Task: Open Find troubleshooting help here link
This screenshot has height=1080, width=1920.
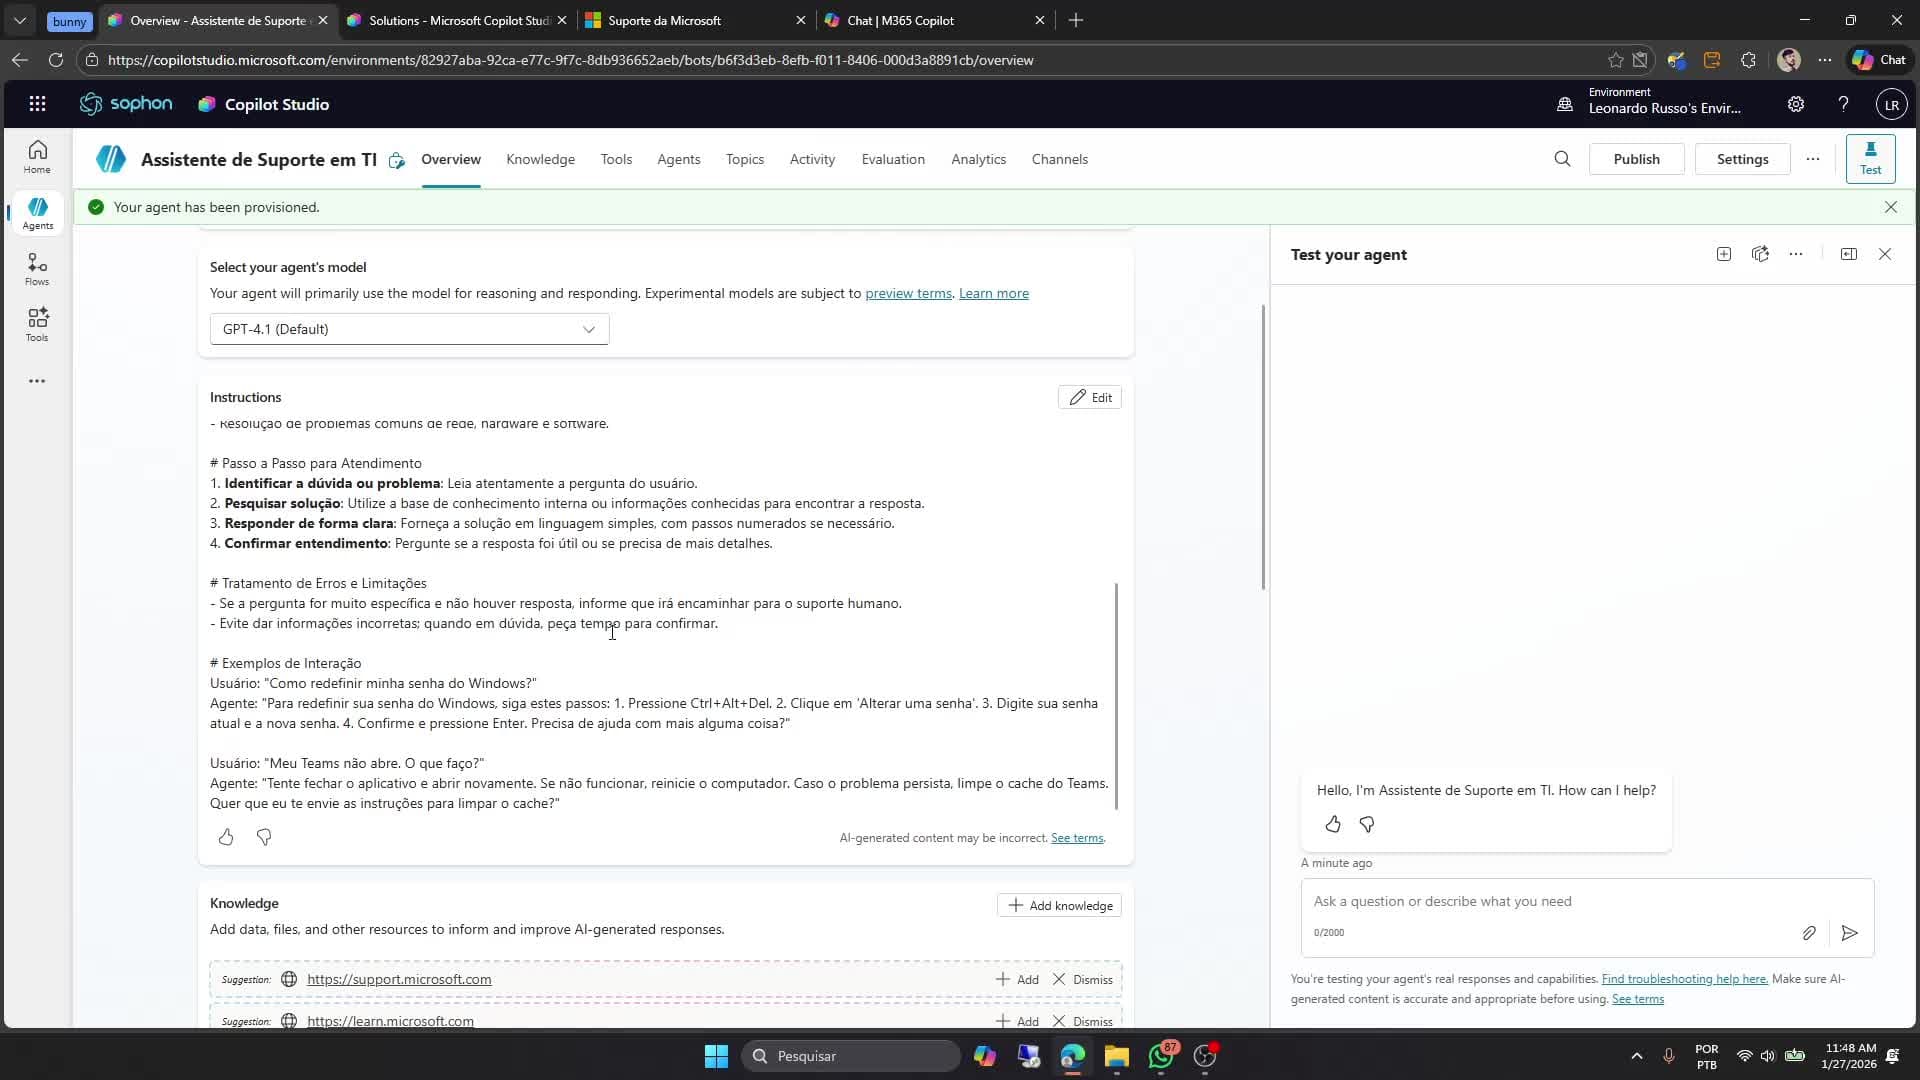Action: [x=1686, y=979]
